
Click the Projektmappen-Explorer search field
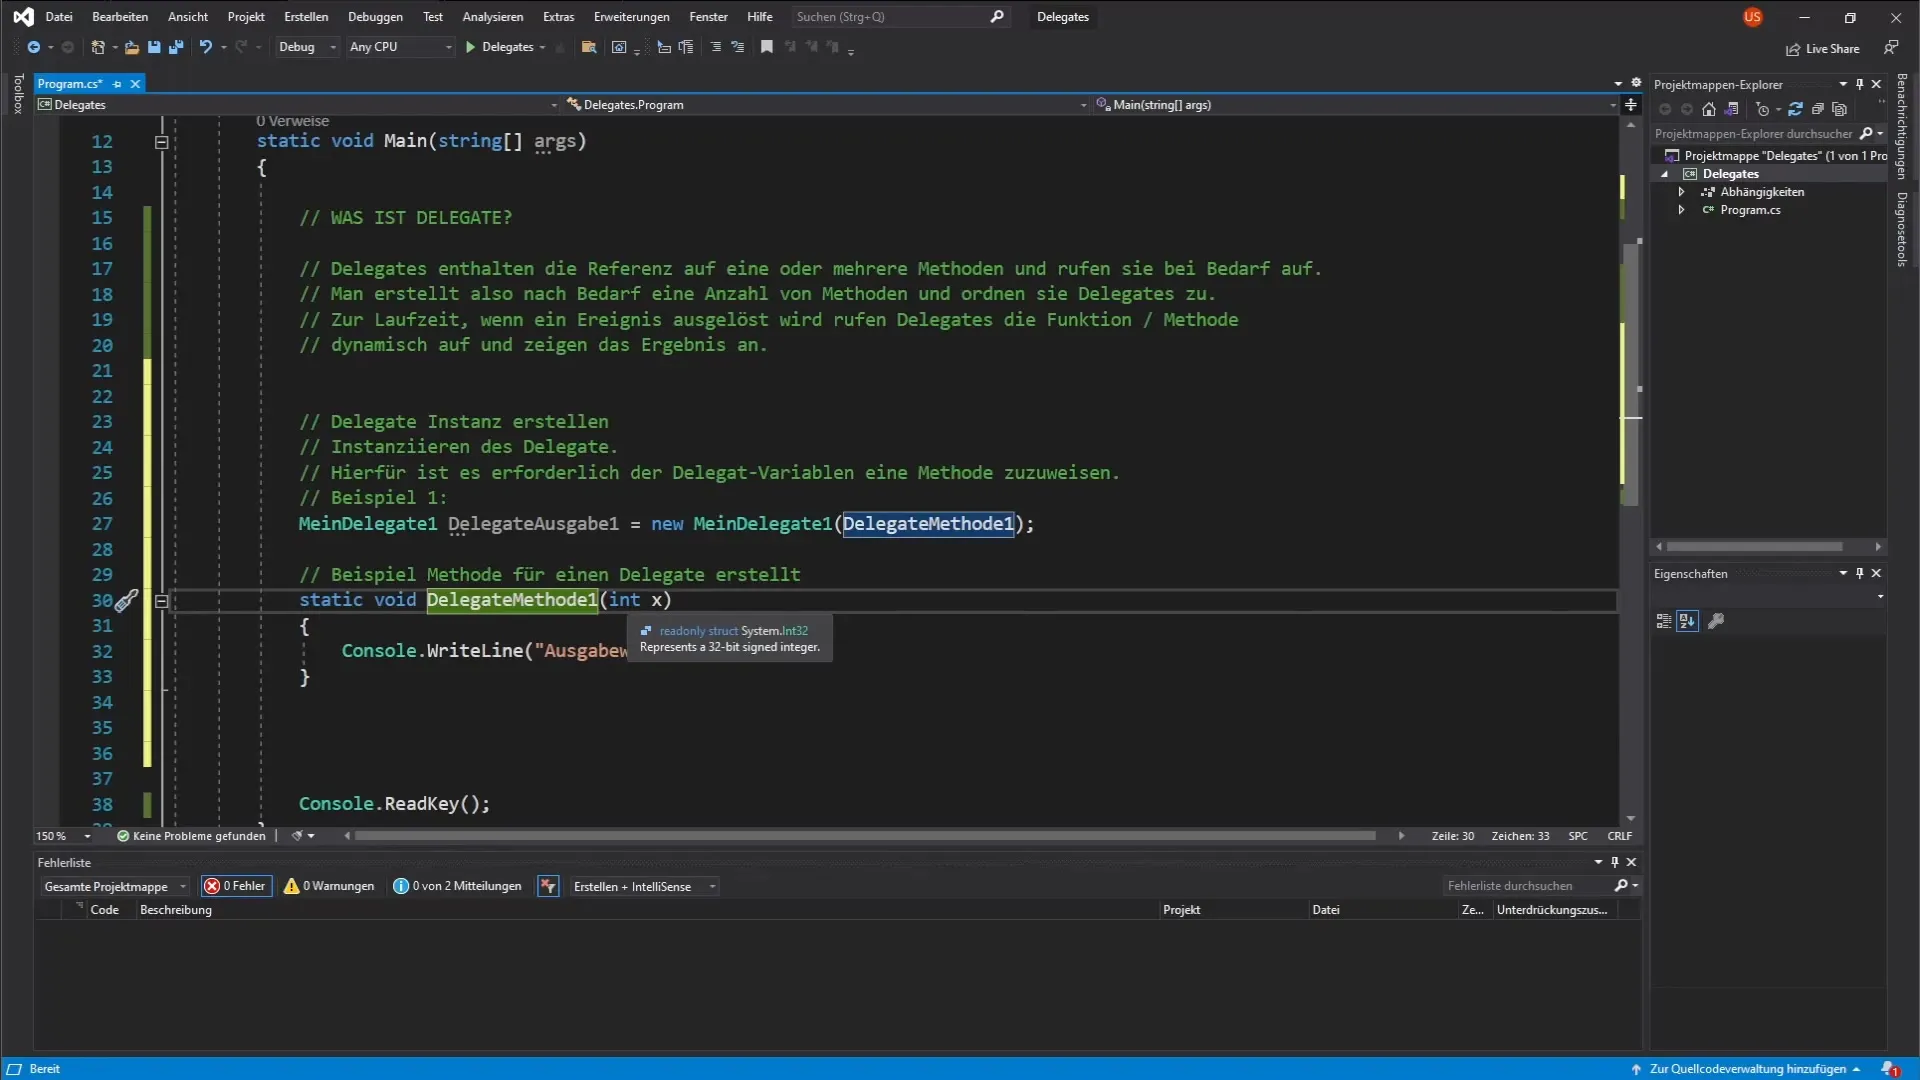click(1755, 134)
